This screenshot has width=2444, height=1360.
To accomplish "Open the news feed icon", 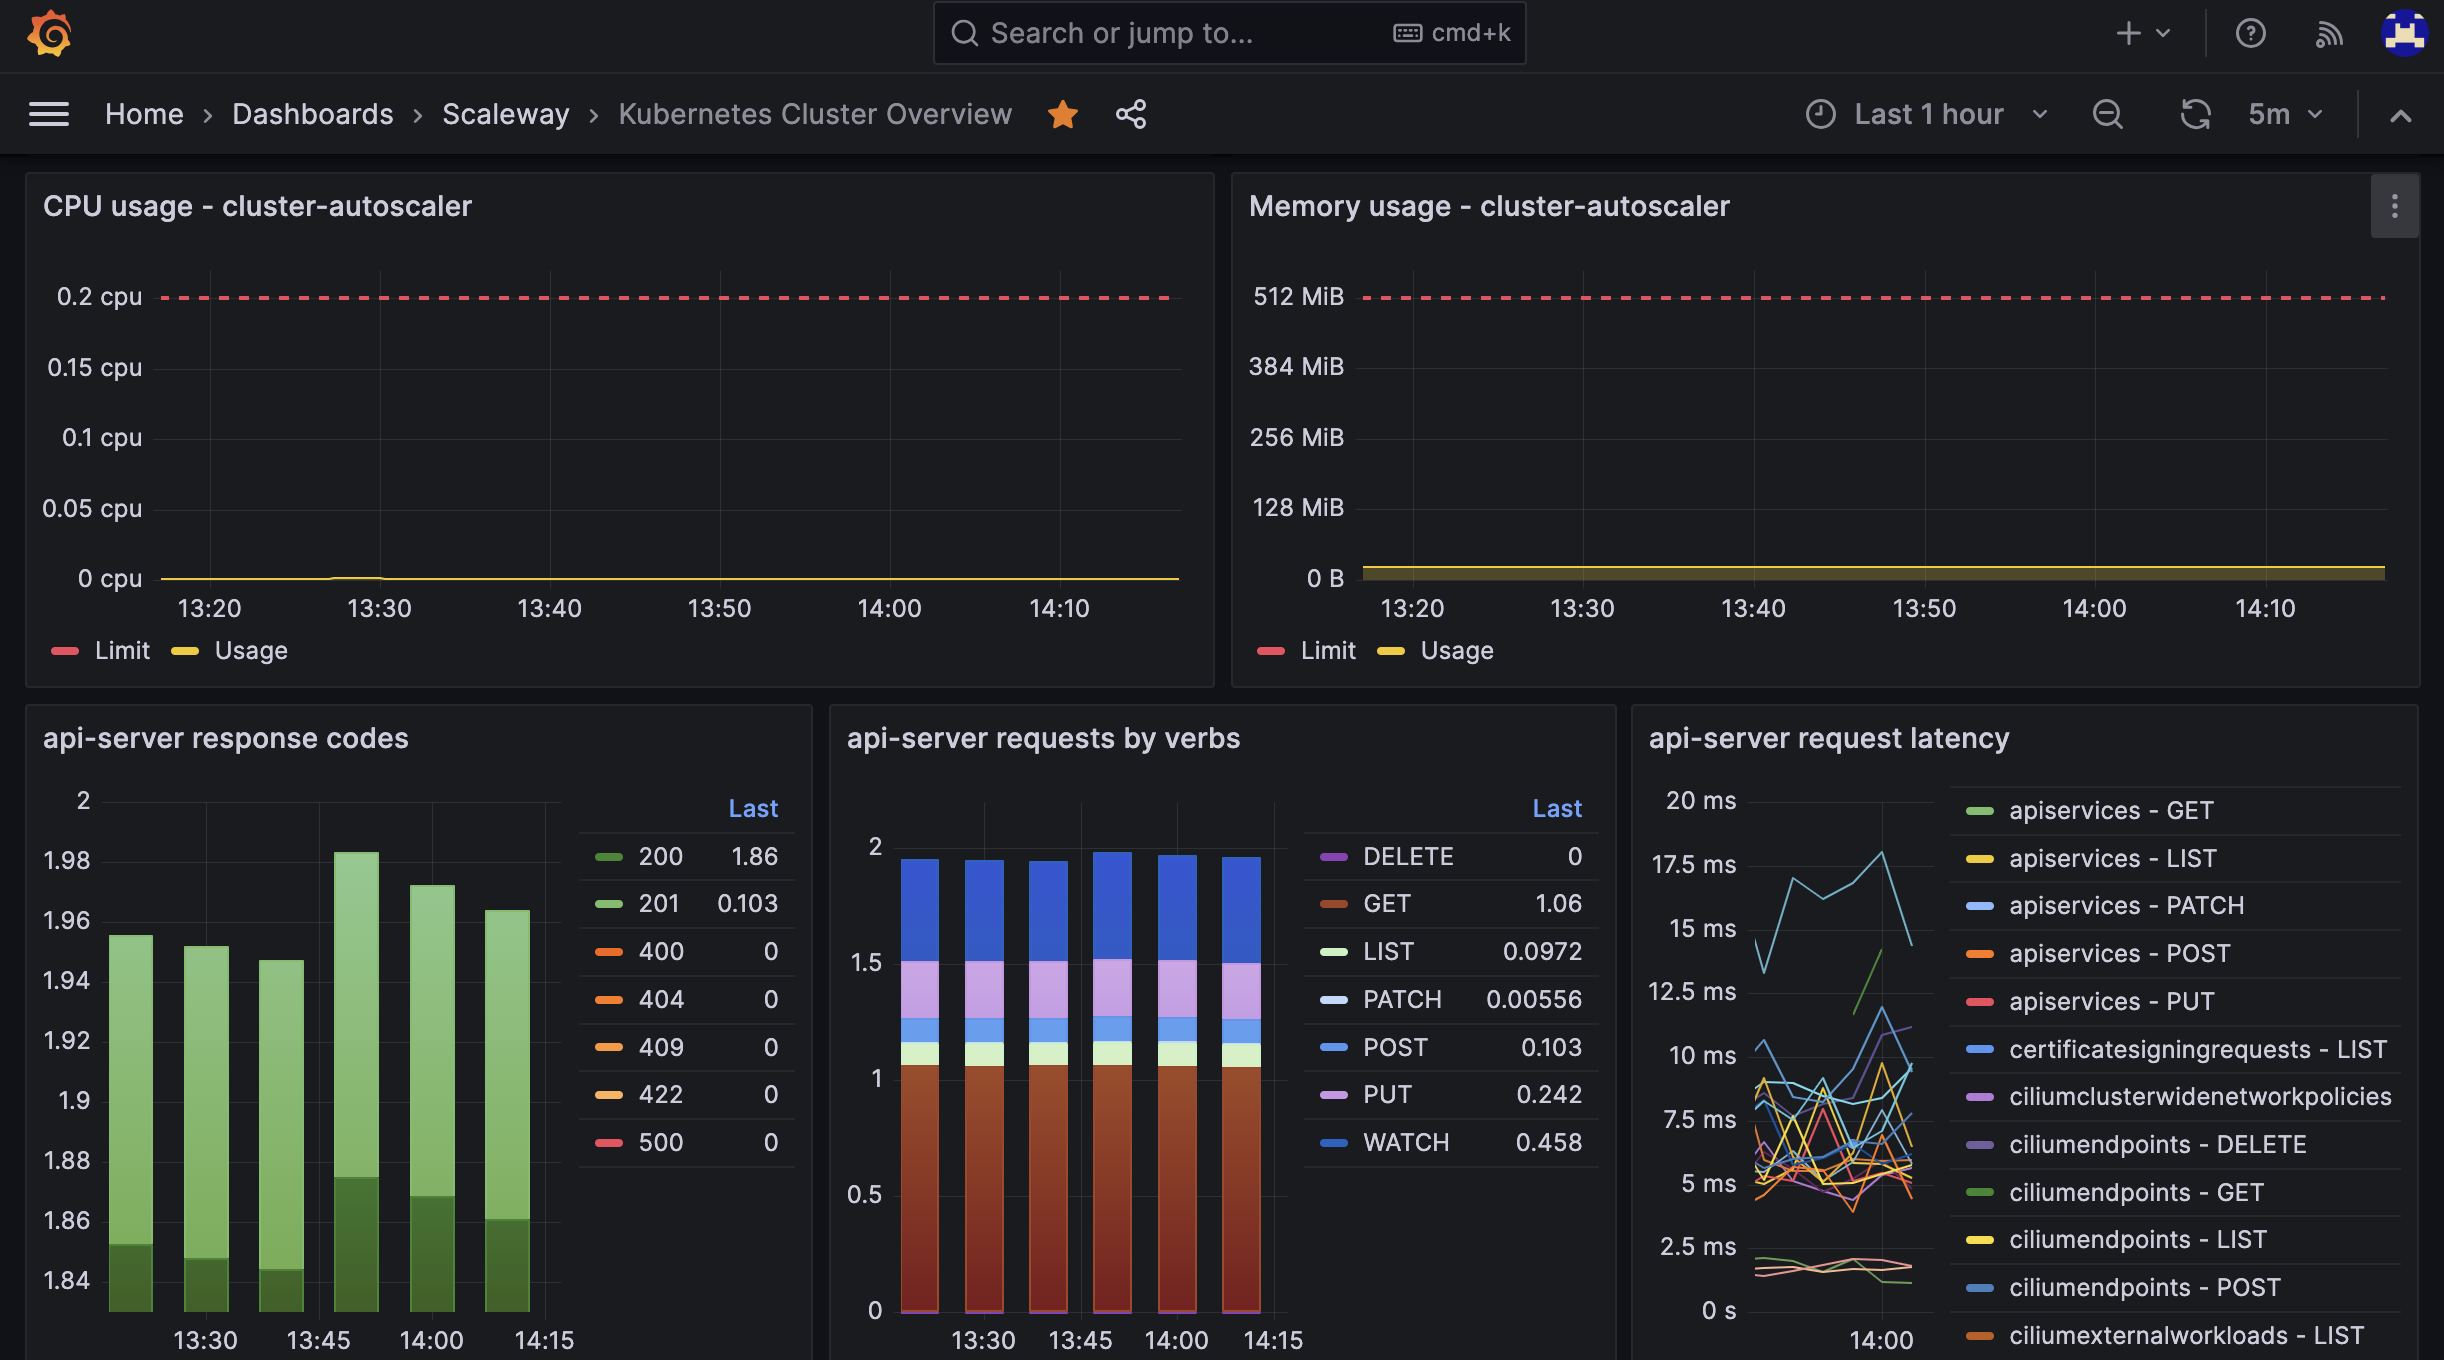I will (2329, 34).
